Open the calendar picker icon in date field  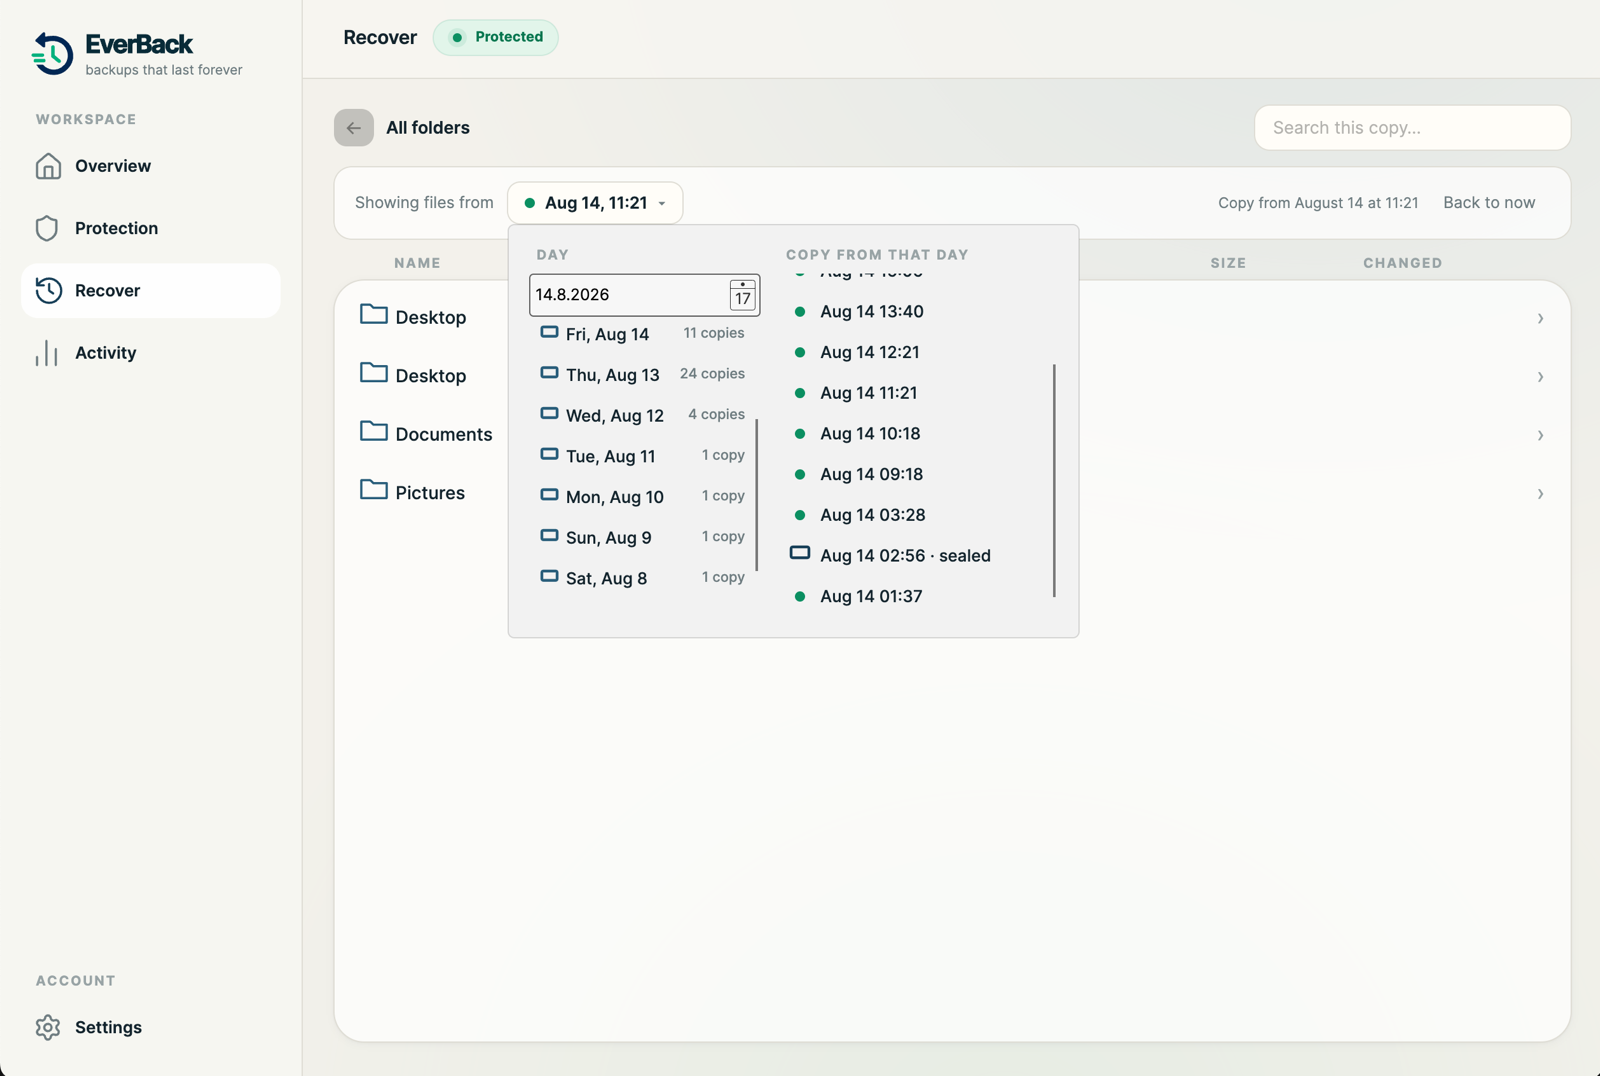(x=742, y=295)
